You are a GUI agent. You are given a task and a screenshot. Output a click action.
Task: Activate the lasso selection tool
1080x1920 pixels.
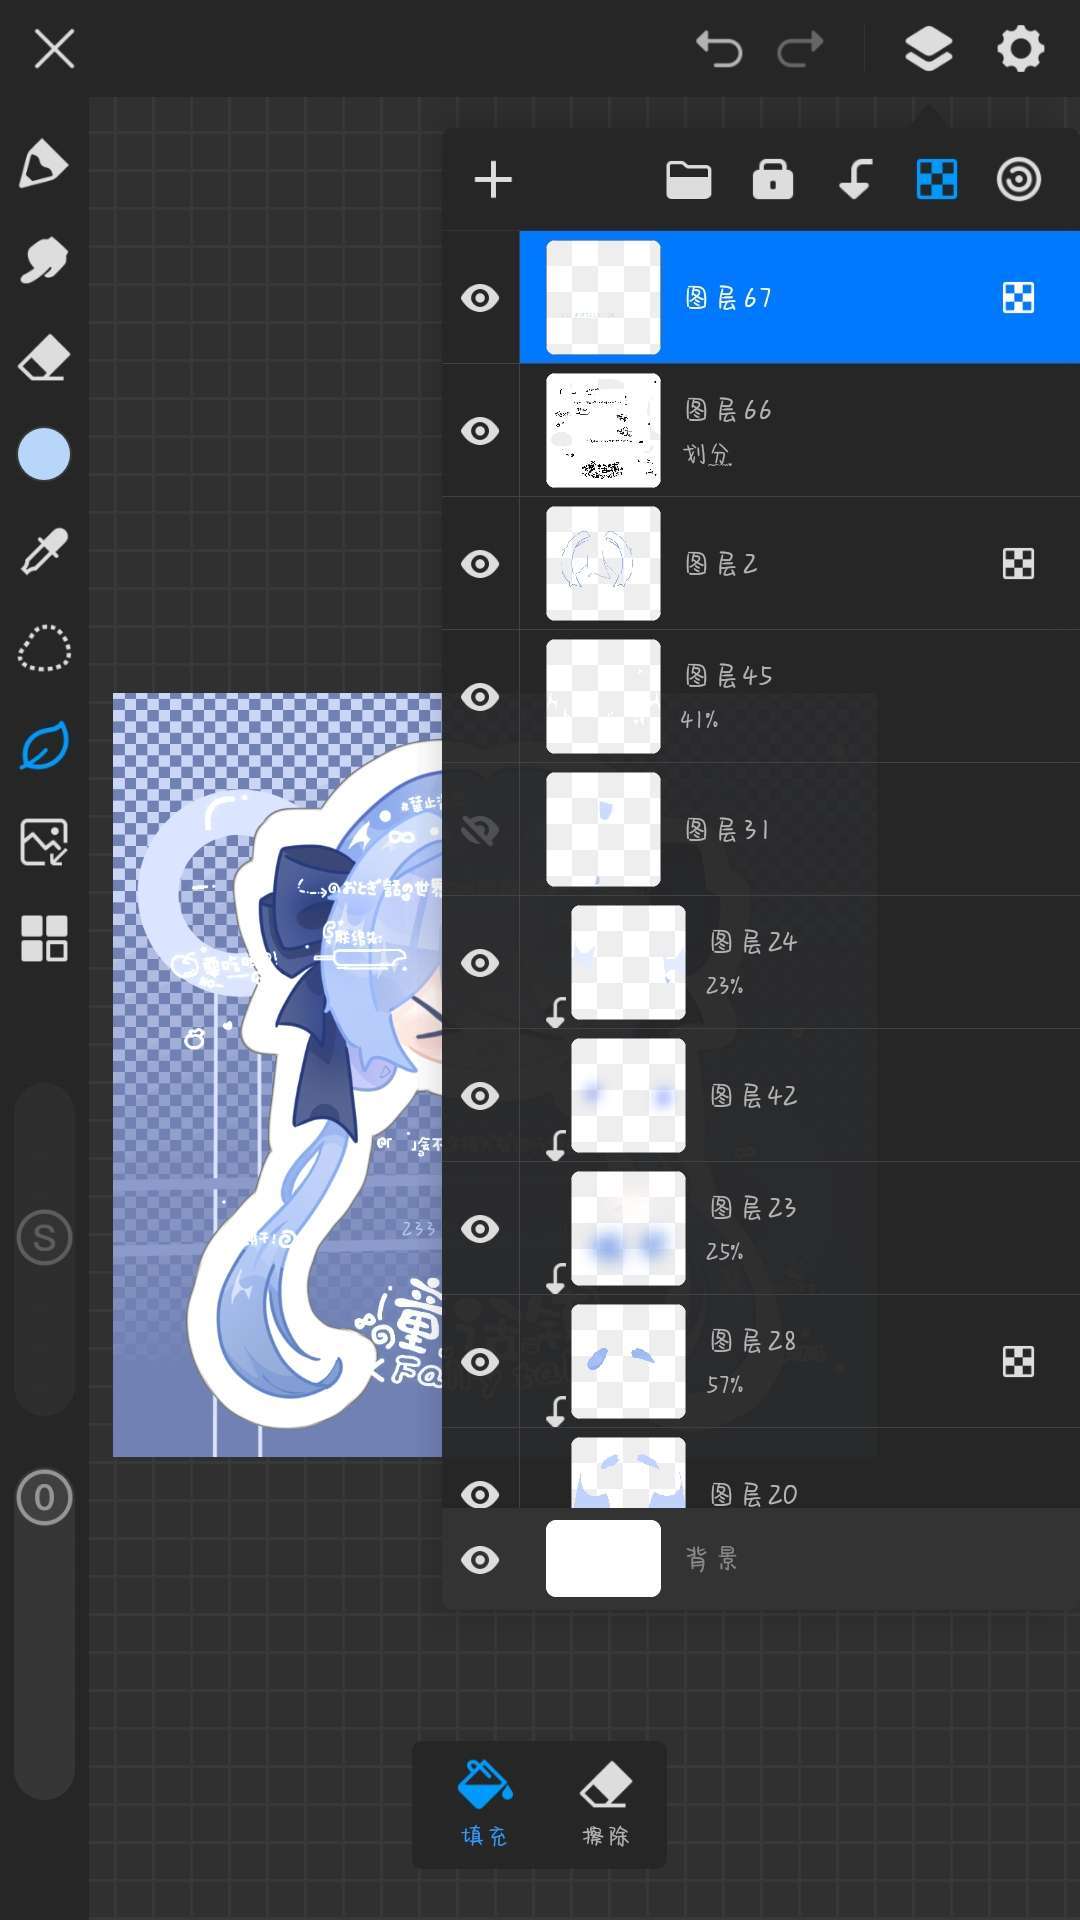click(44, 648)
